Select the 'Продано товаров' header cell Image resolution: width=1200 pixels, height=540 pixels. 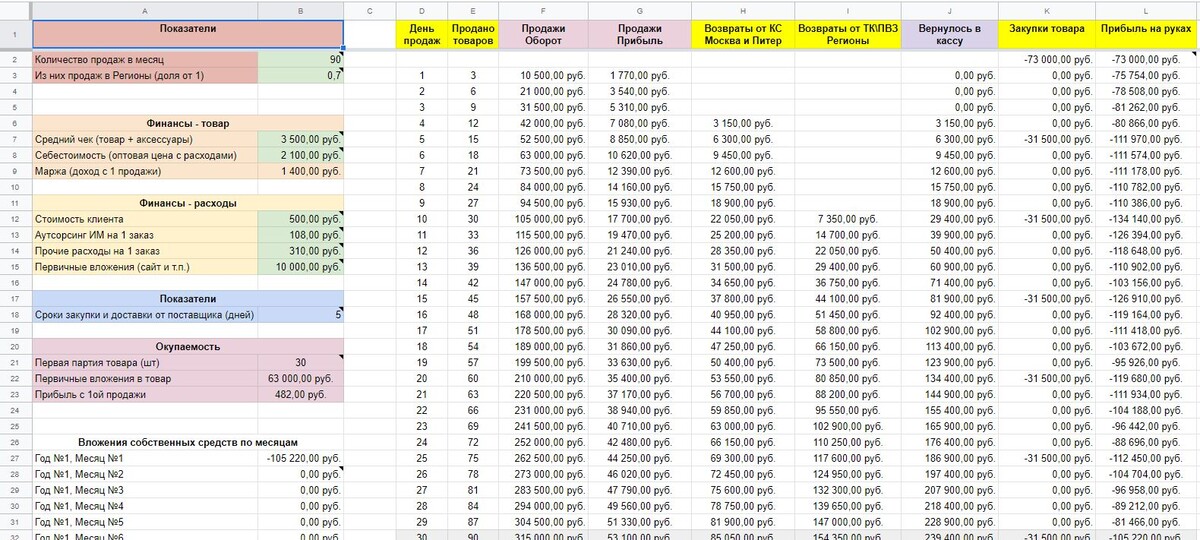(x=471, y=35)
